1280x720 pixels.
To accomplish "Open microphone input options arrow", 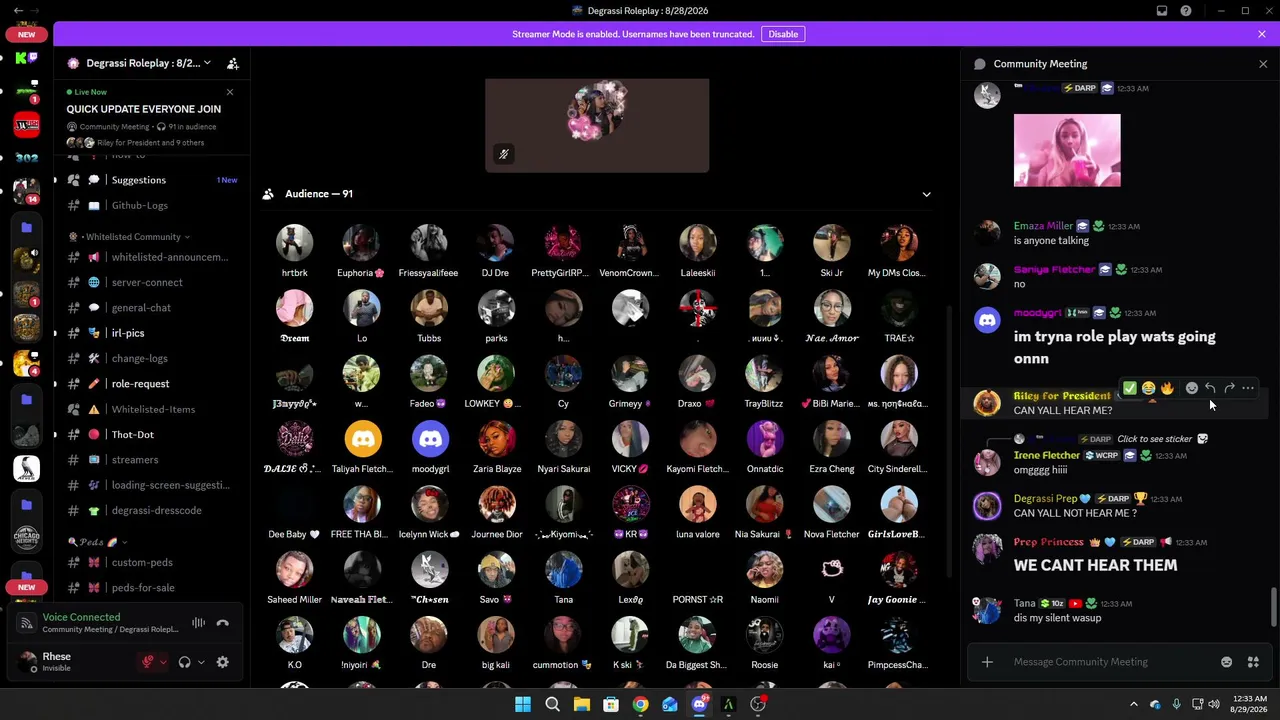I will point(163,662).
